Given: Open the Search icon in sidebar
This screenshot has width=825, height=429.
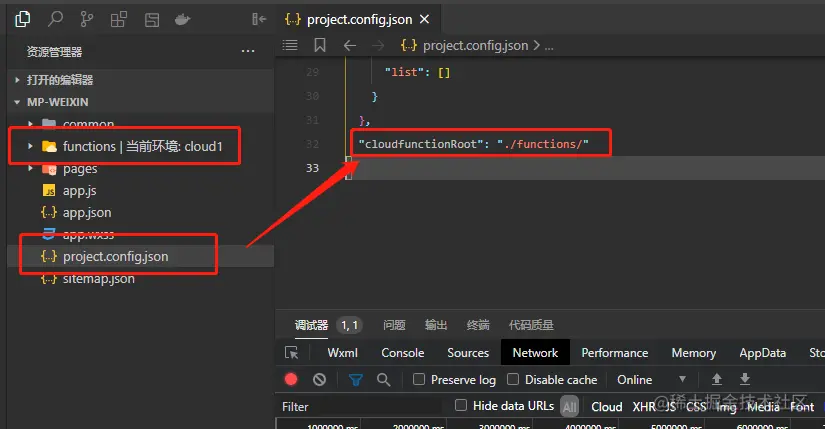Looking at the screenshot, I should (x=55, y=19).
